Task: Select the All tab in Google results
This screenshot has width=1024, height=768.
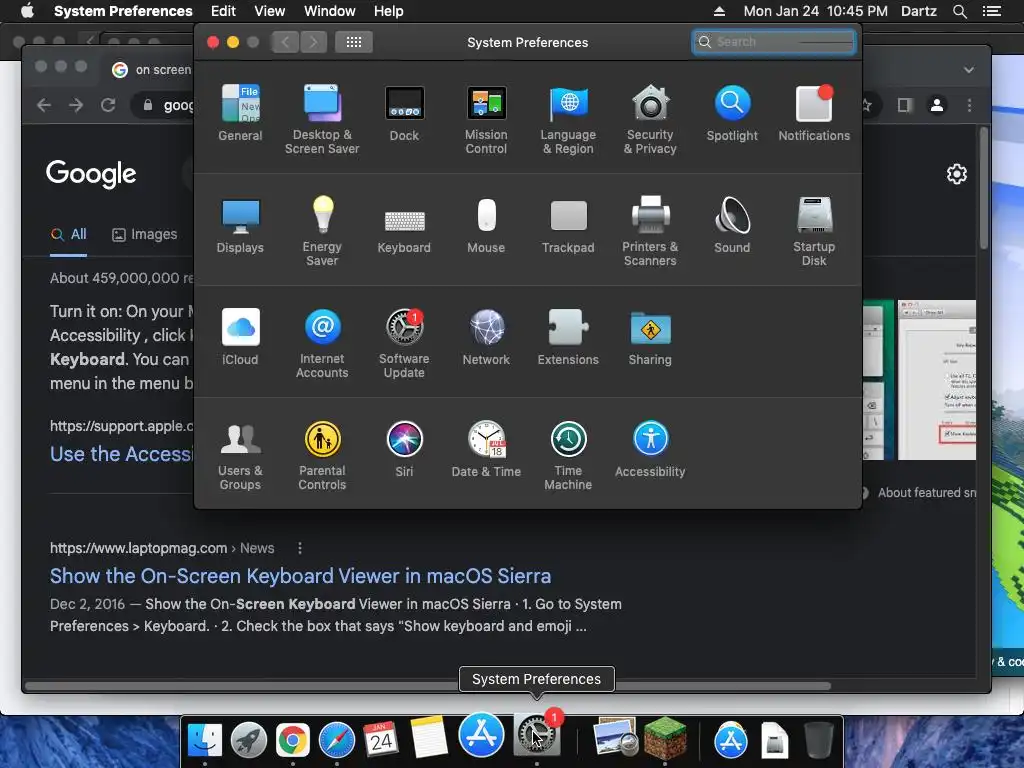Action: coord(69,234)
